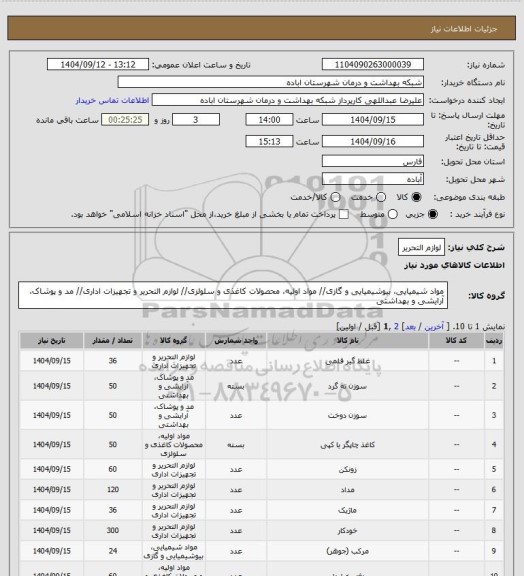Screen dimensions: 524x576
Task: Click quantity 60 in the زونکن row
Action: (113, 469)
